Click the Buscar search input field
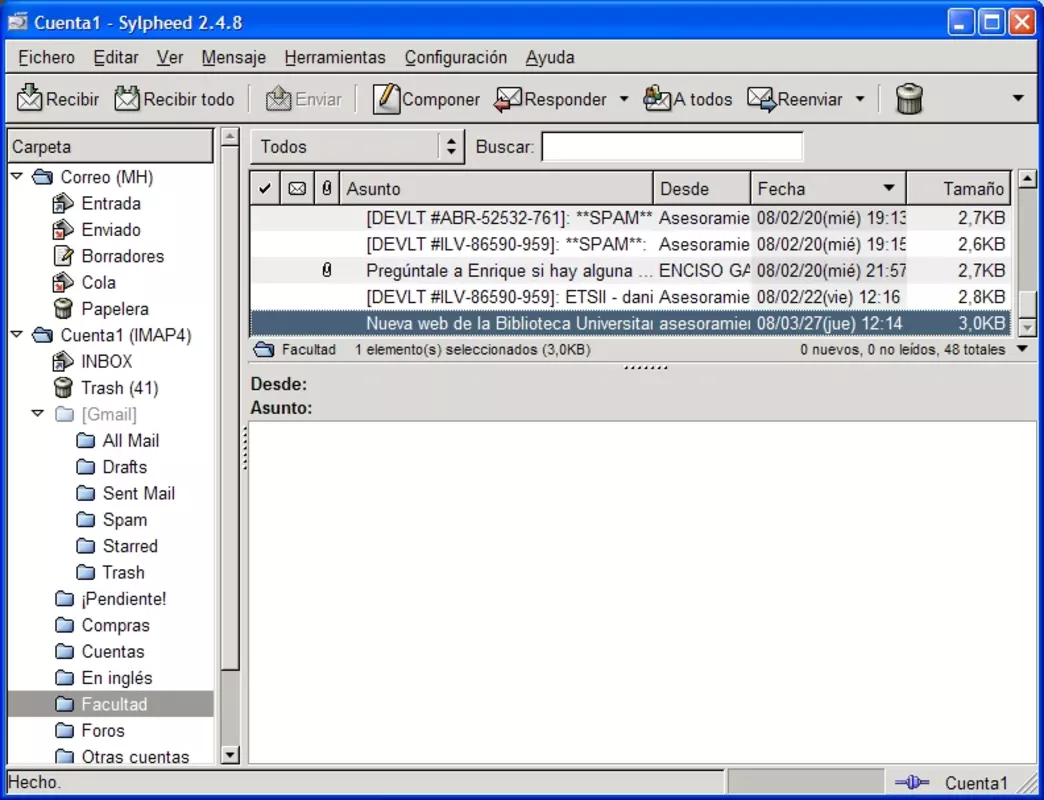This screenshot has height=800, width=1044. [672, 146]
